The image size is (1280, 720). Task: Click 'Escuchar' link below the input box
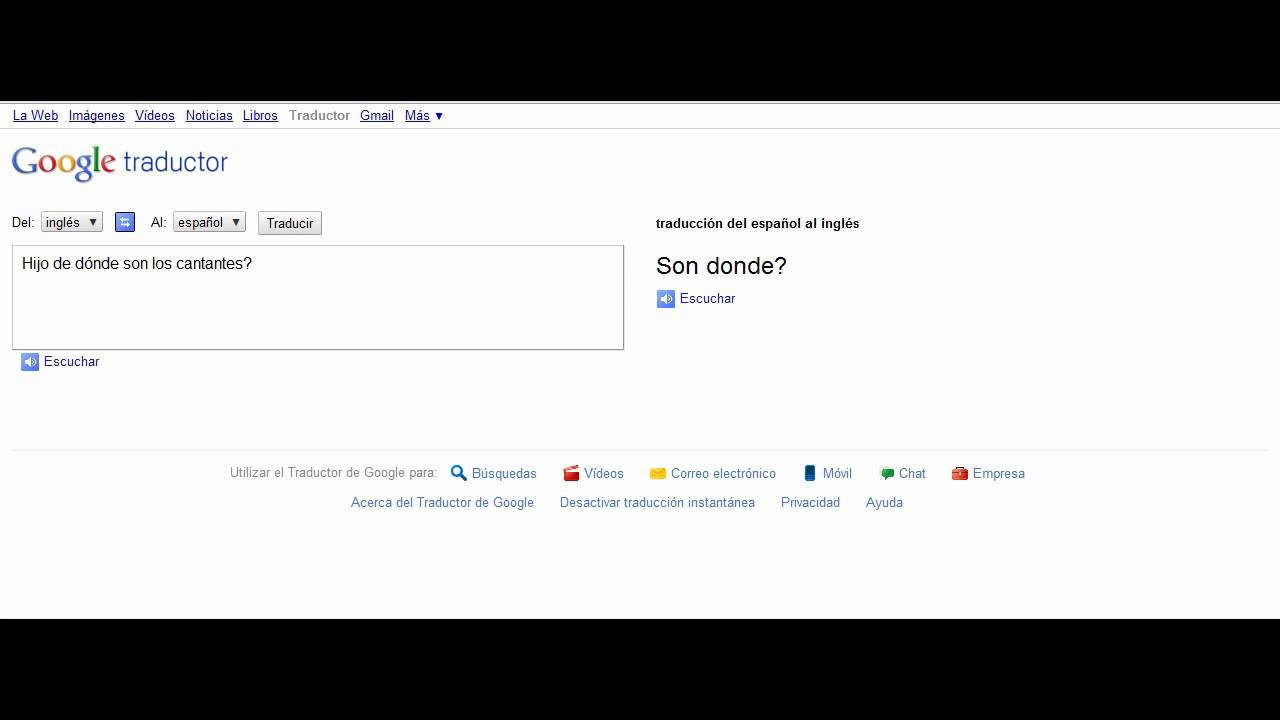(71, 362)
